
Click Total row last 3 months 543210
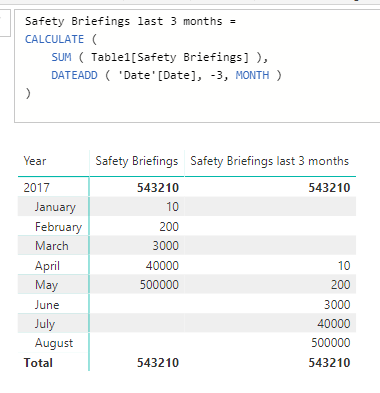pyautogui.click(x=329, y=363)
